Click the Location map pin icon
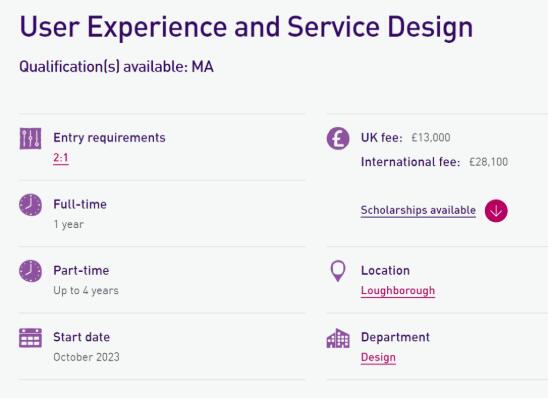The image size is (548, 399). (338, 271)
